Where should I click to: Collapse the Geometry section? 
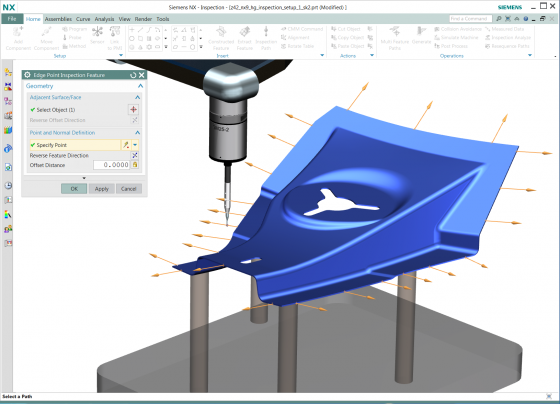point(140,86)
